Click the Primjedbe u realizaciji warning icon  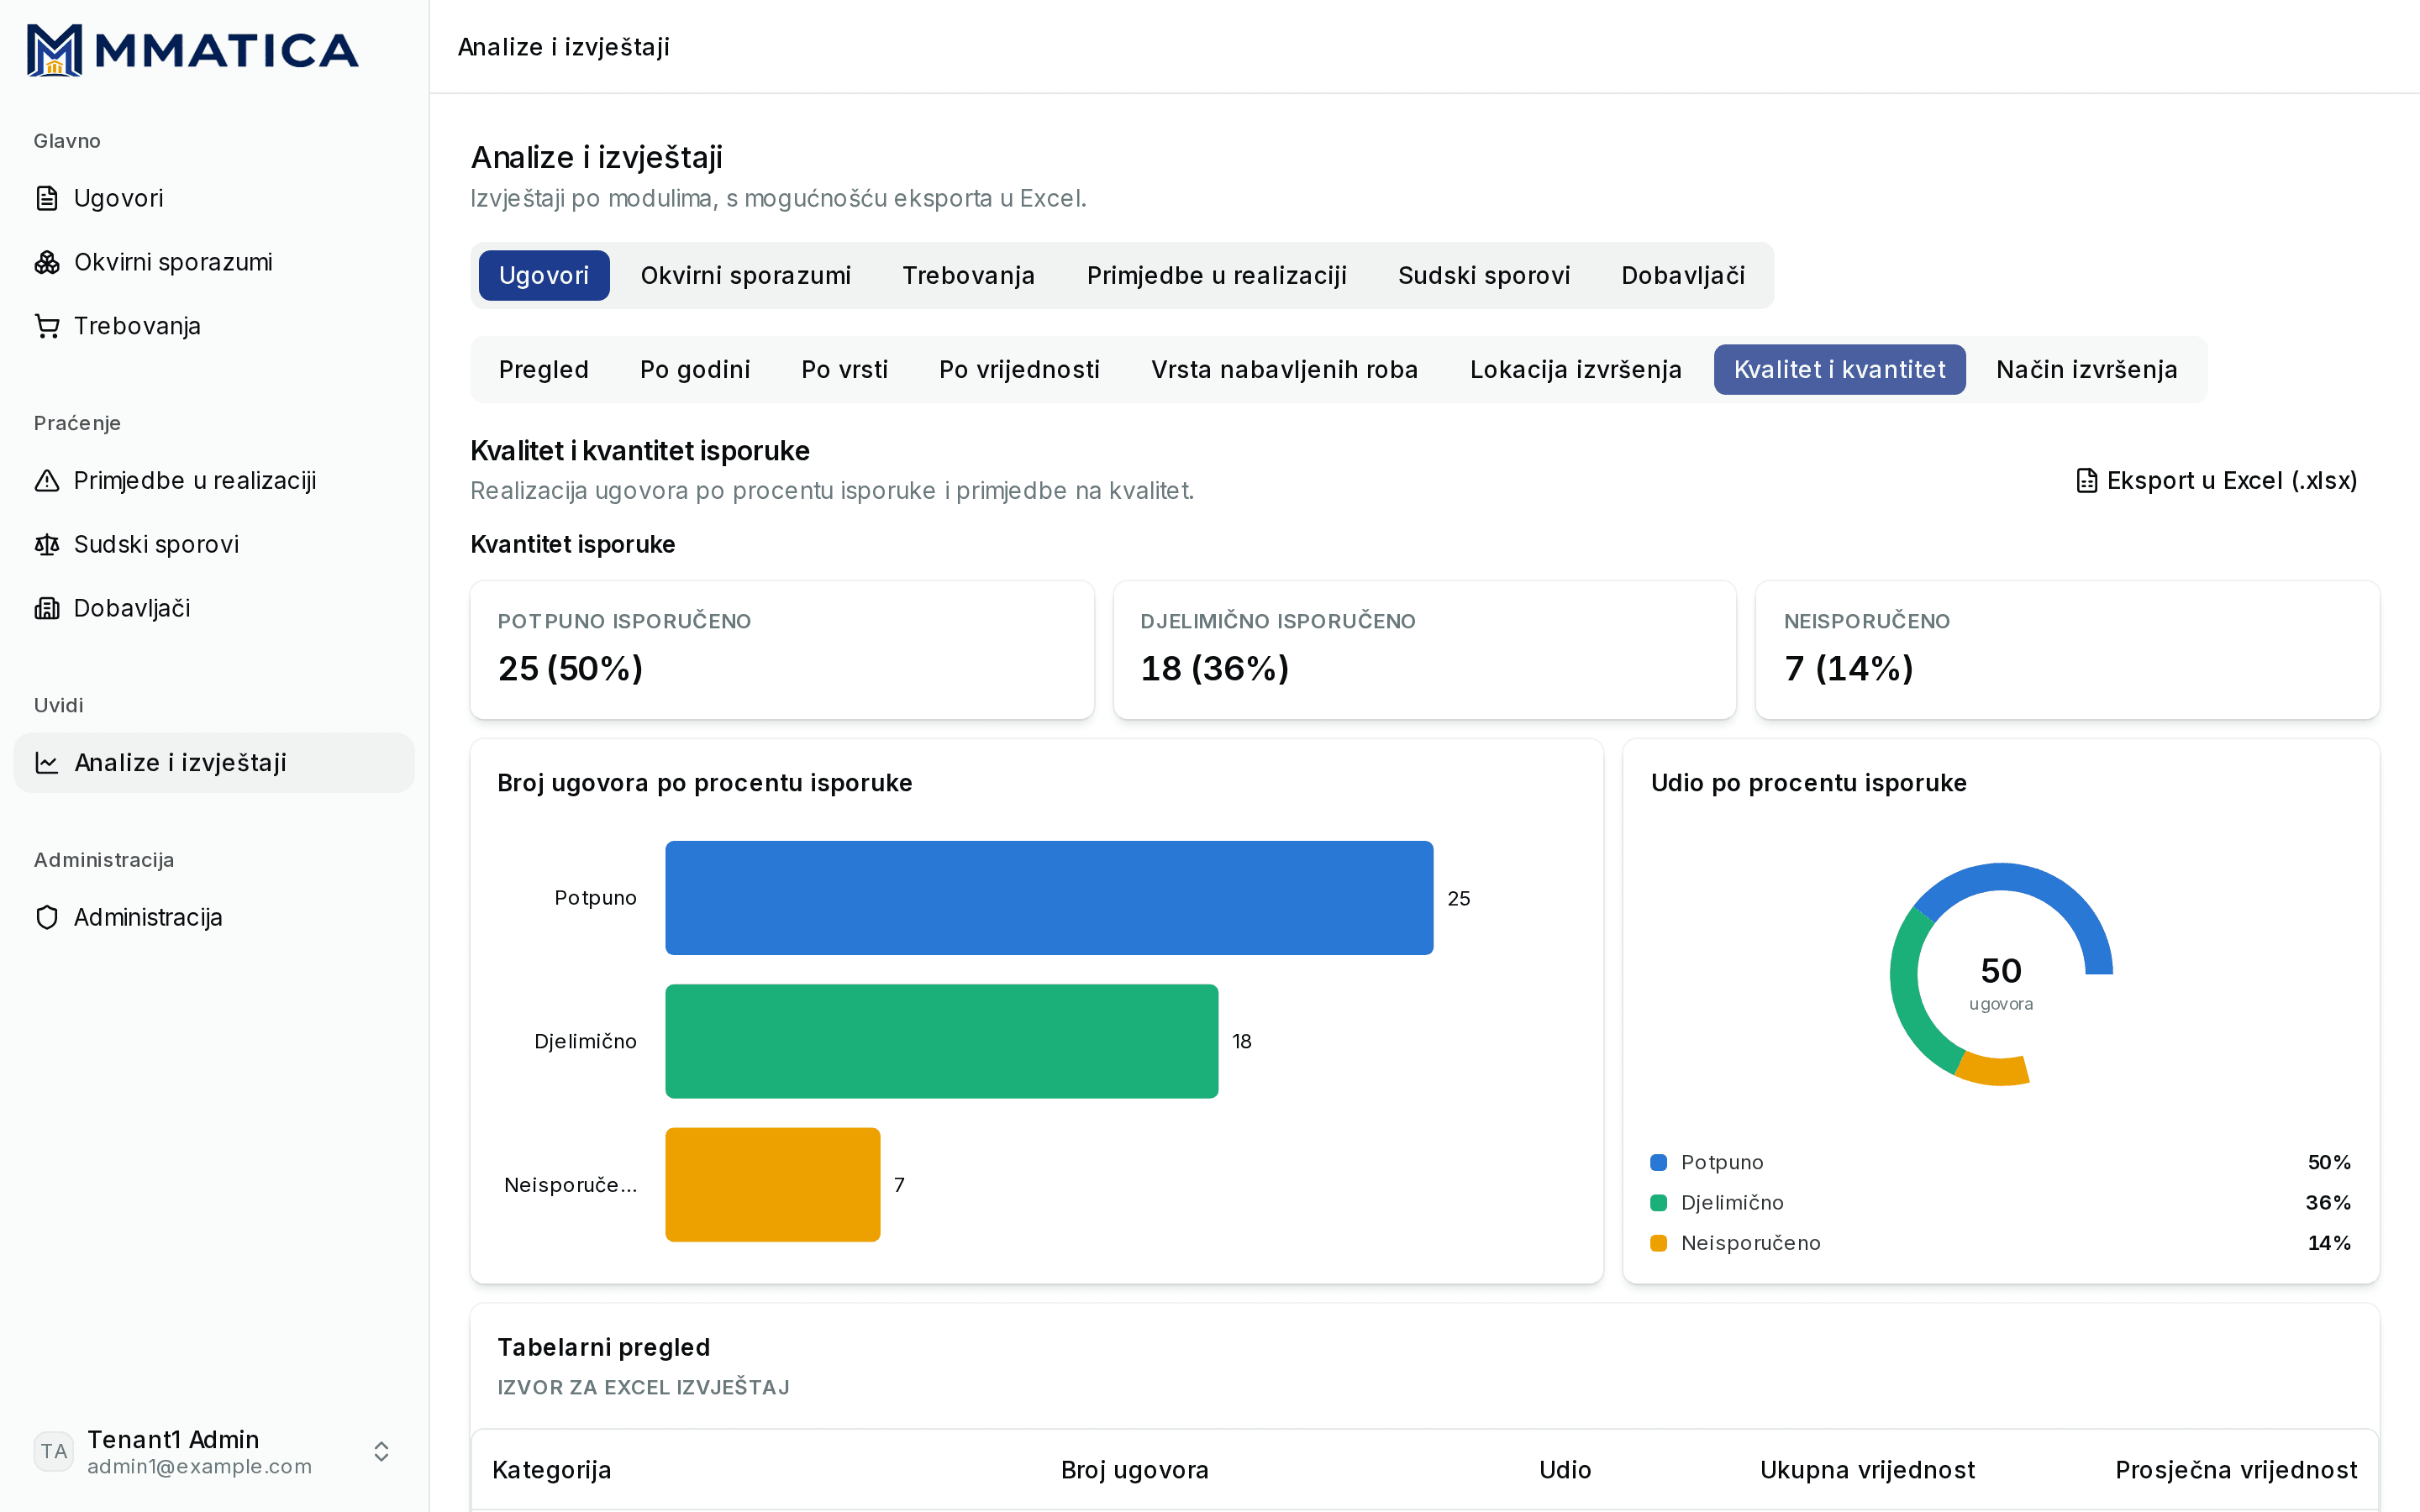pyautogui.click(x=47, y=481)
